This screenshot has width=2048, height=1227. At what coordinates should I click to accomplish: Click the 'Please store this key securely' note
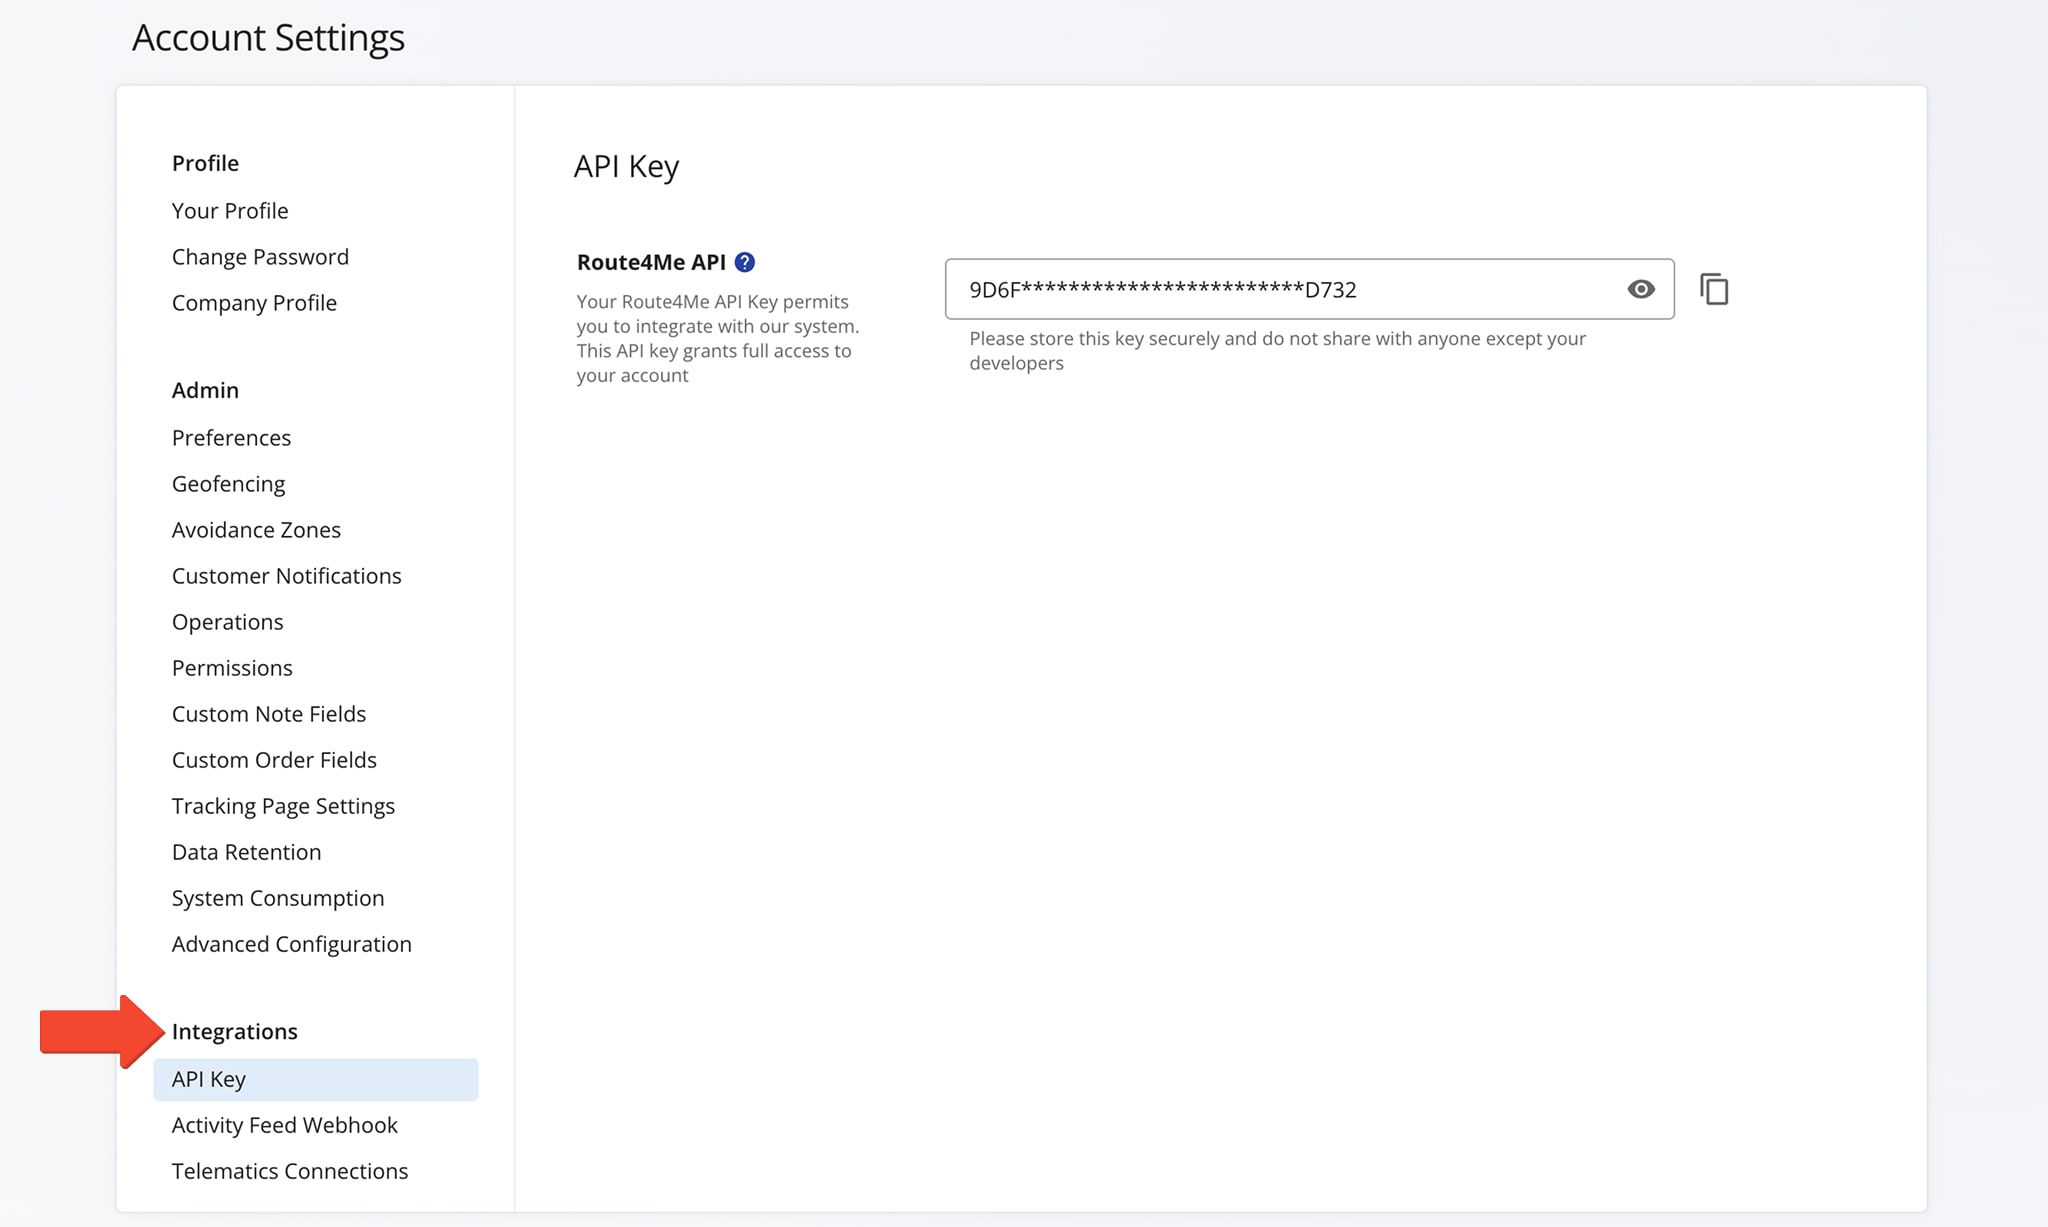(x=1277, y=351)
